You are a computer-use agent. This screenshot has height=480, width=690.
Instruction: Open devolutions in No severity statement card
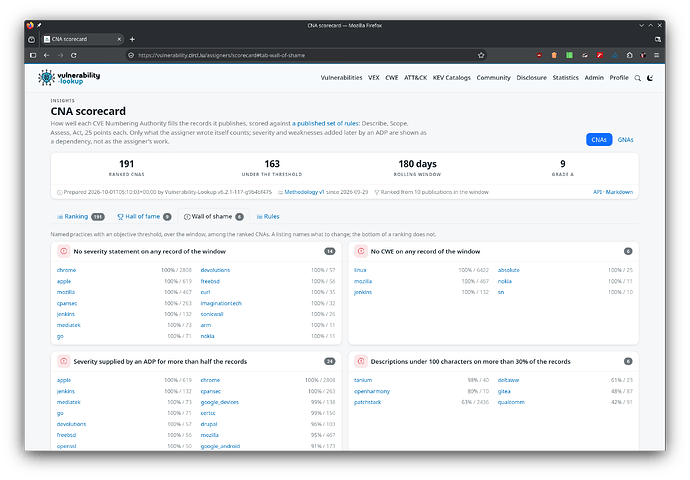point(215,270)
